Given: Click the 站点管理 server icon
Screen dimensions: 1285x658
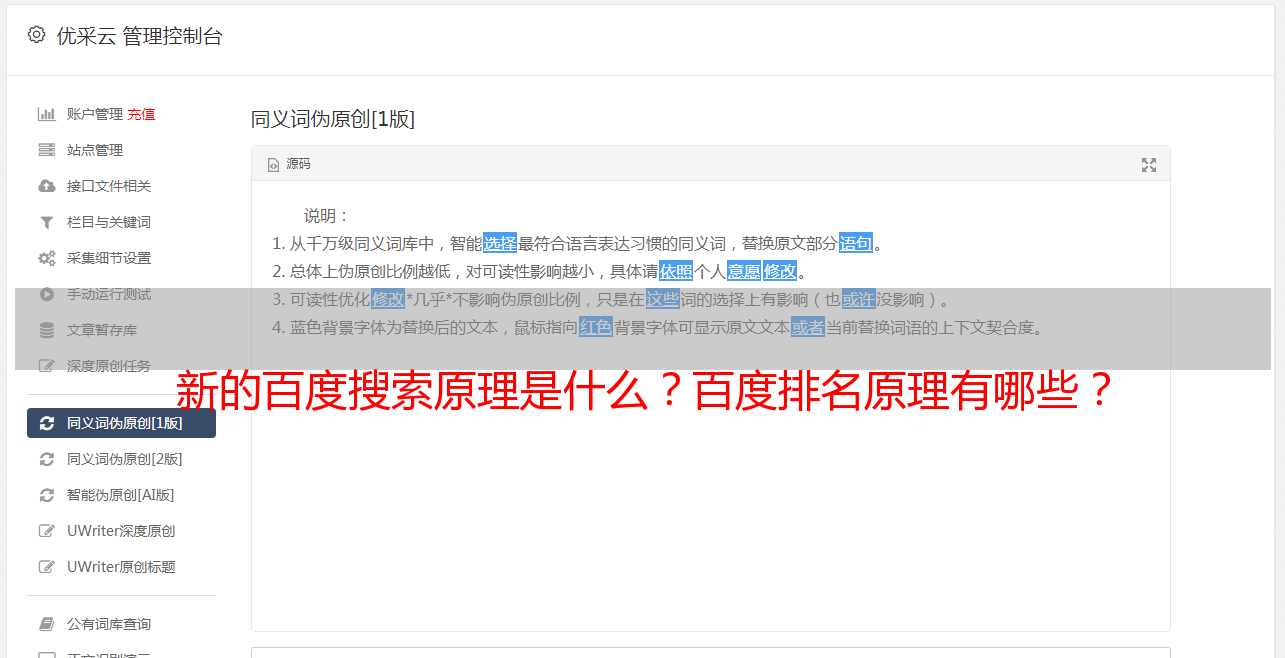Looking at the screenshot, I should [x=46, y=150].
